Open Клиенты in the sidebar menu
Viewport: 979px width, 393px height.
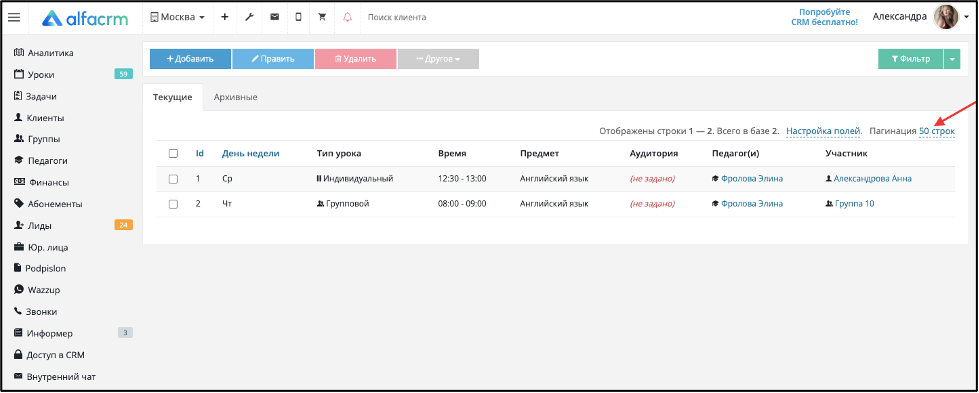pos(39,118)
